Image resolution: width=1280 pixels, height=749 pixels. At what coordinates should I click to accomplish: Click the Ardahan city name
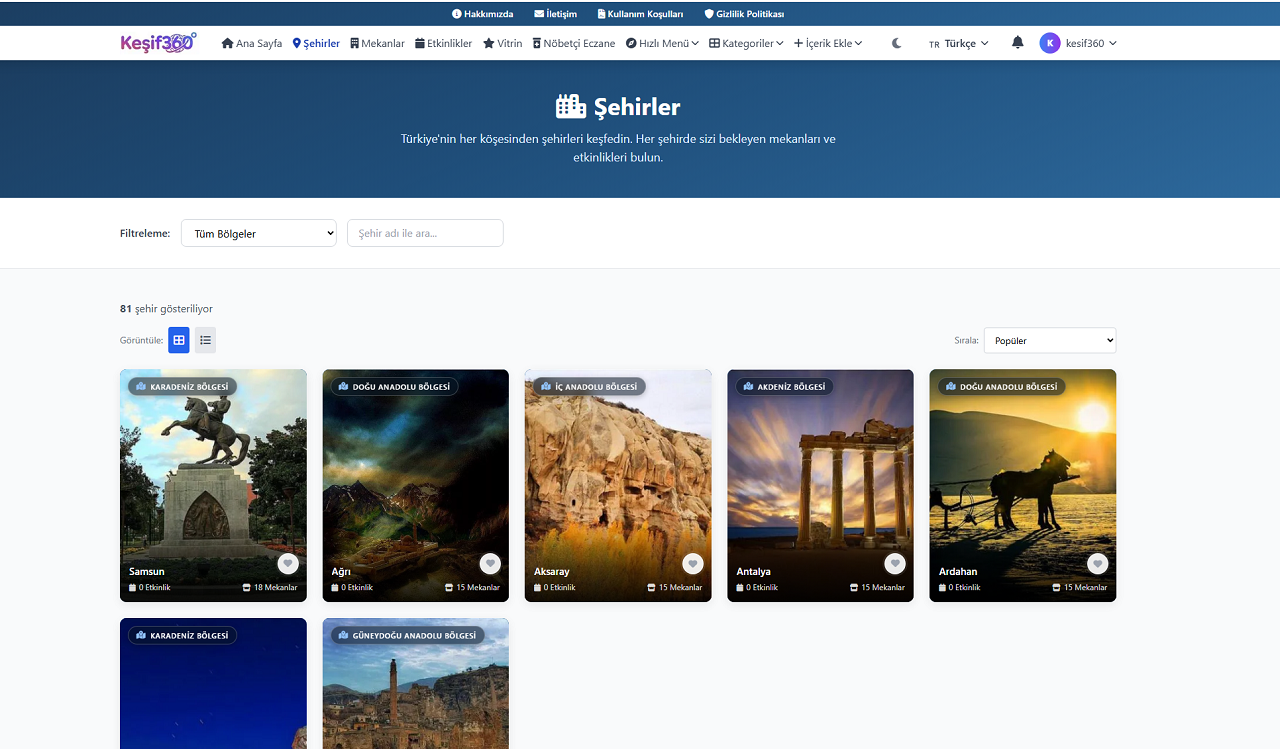point(958,572)
